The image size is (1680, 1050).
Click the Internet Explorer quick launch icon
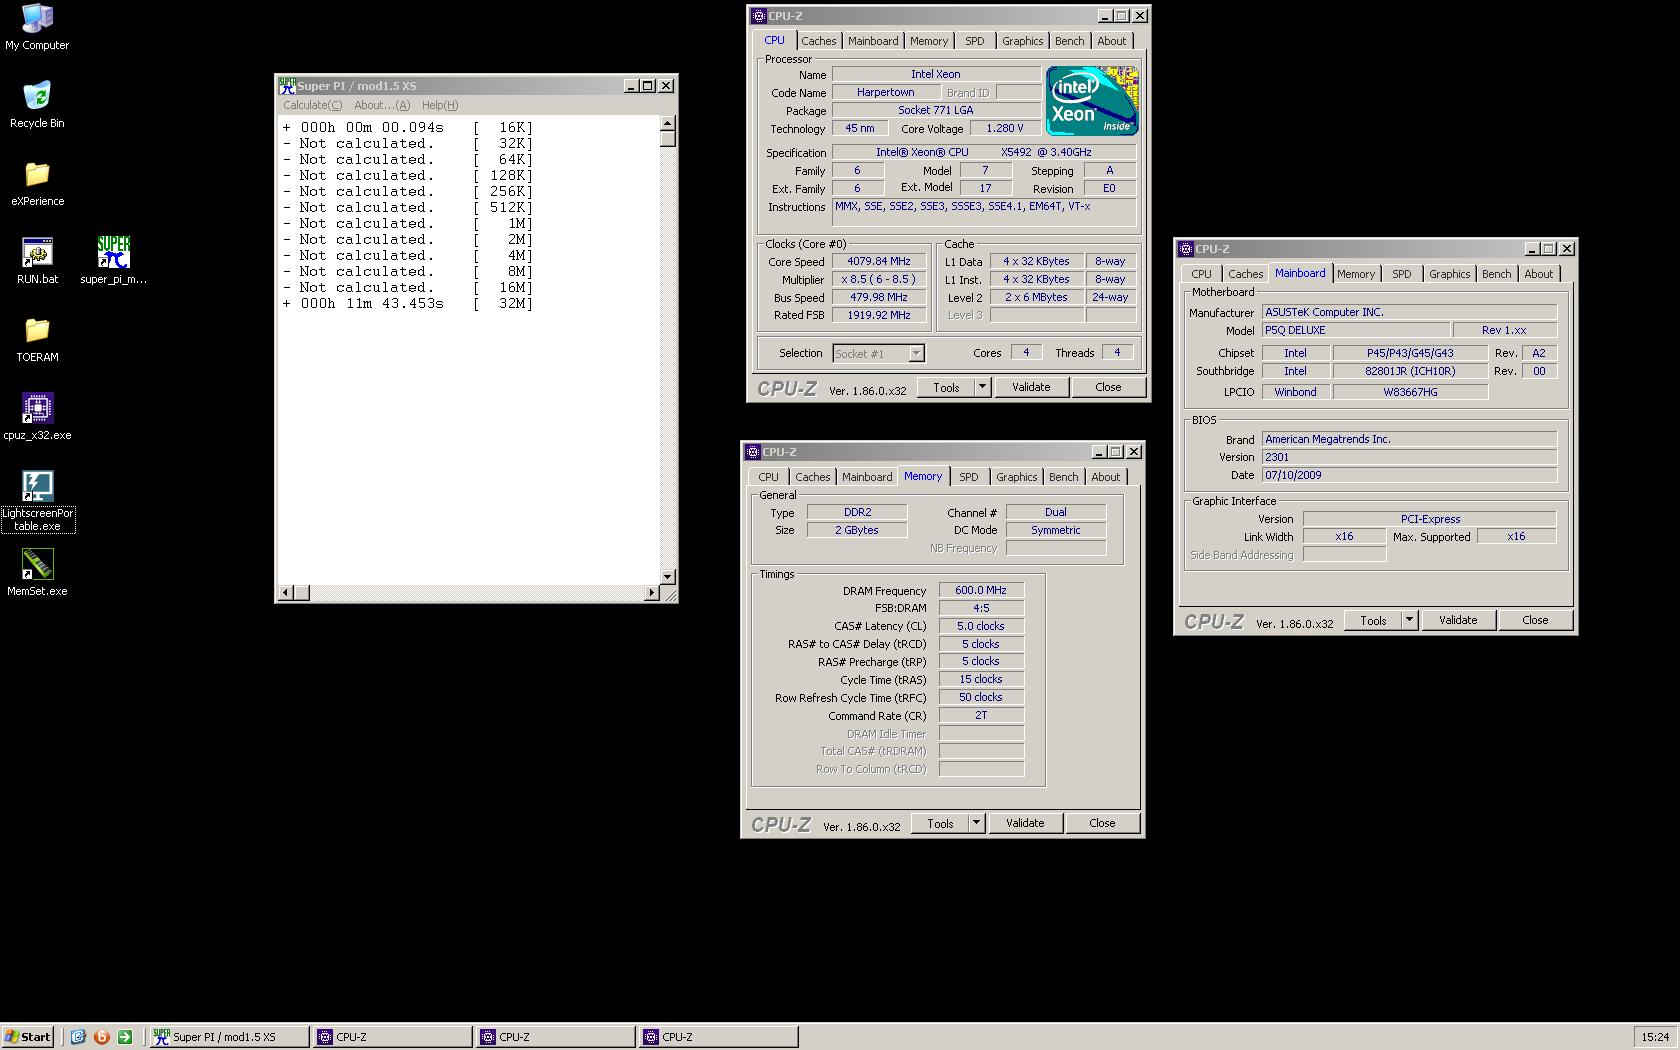click(78, 1037)
